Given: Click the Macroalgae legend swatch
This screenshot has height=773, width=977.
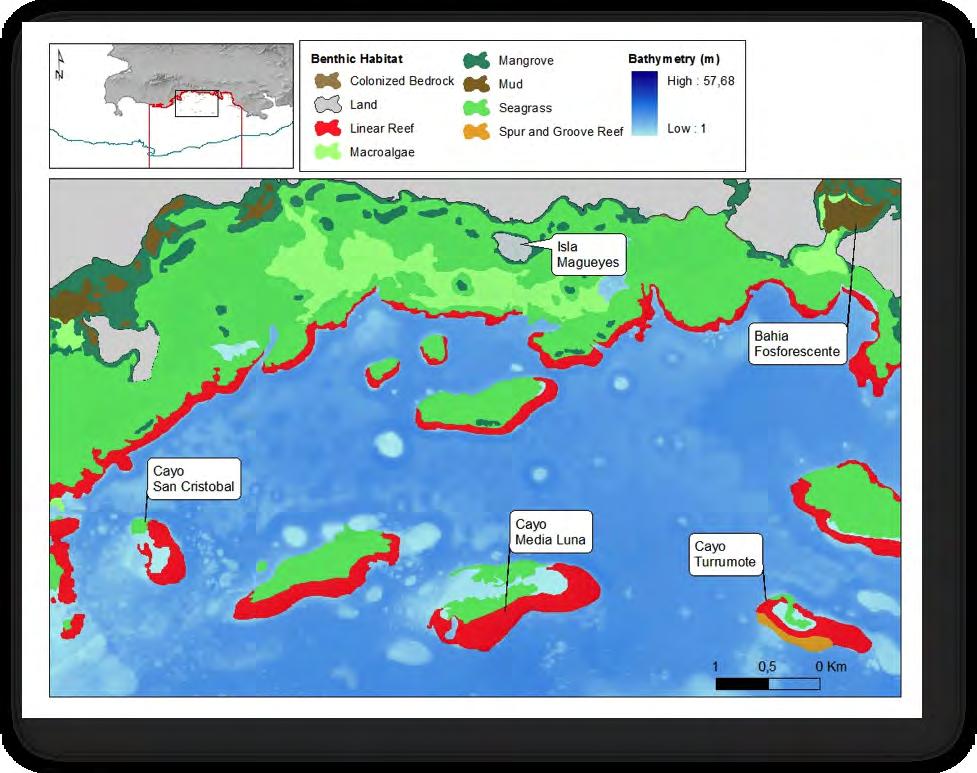Looking at the screenshot, I should 328,152.
